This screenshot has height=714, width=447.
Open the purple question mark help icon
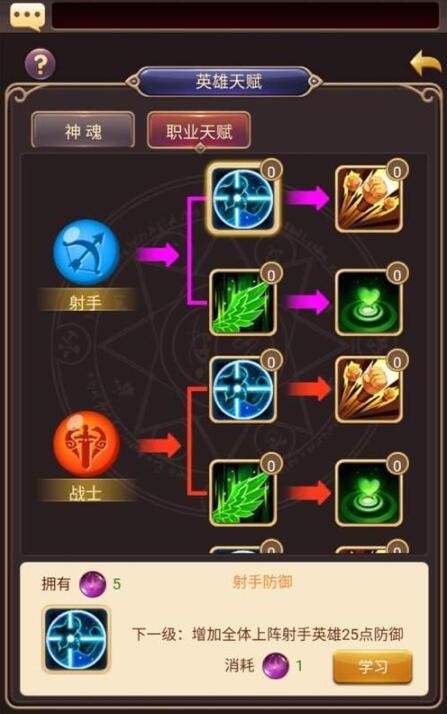[40, 64]
